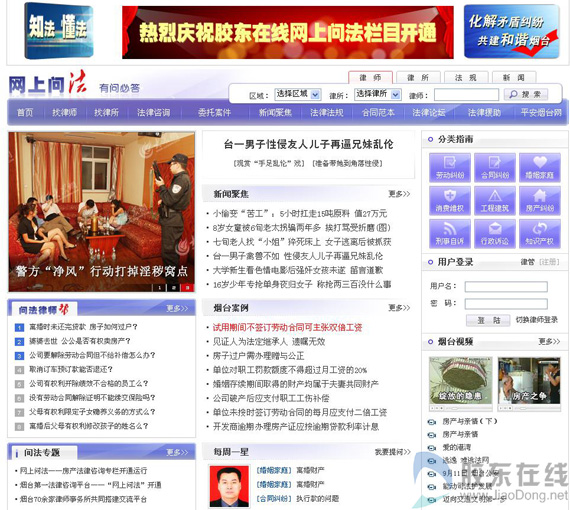Click 更多 in 烟台视频 section
The image size is (570, 510).
click(549, 341)
